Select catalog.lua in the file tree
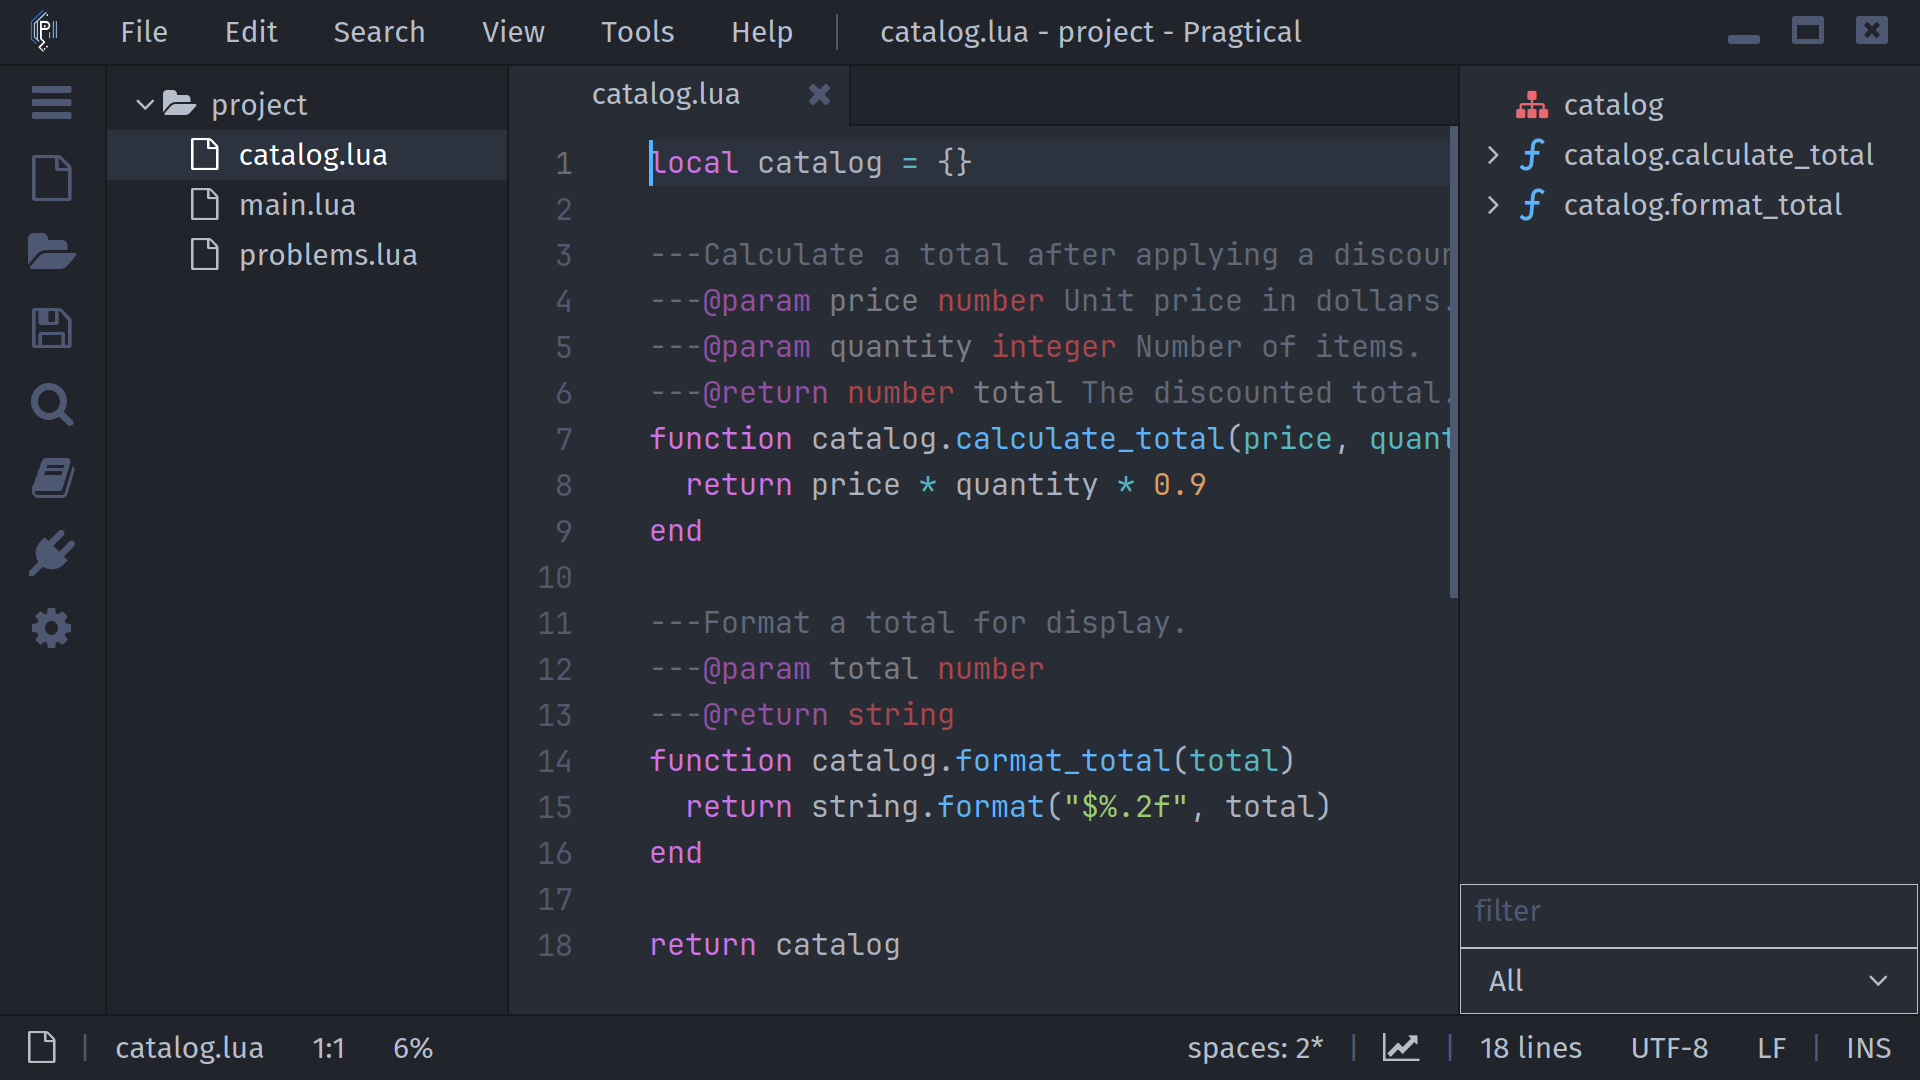Viewport: 1920px width, 1080px height. tap(307, 154)
